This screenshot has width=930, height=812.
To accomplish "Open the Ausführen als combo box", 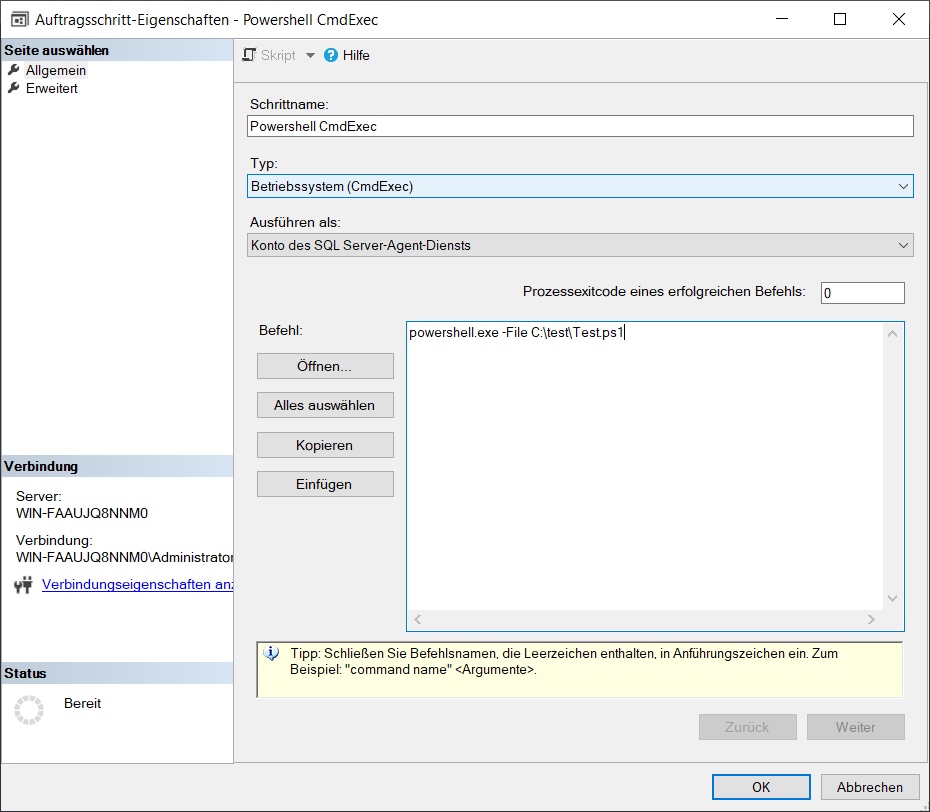I will [x=580, y=246].
